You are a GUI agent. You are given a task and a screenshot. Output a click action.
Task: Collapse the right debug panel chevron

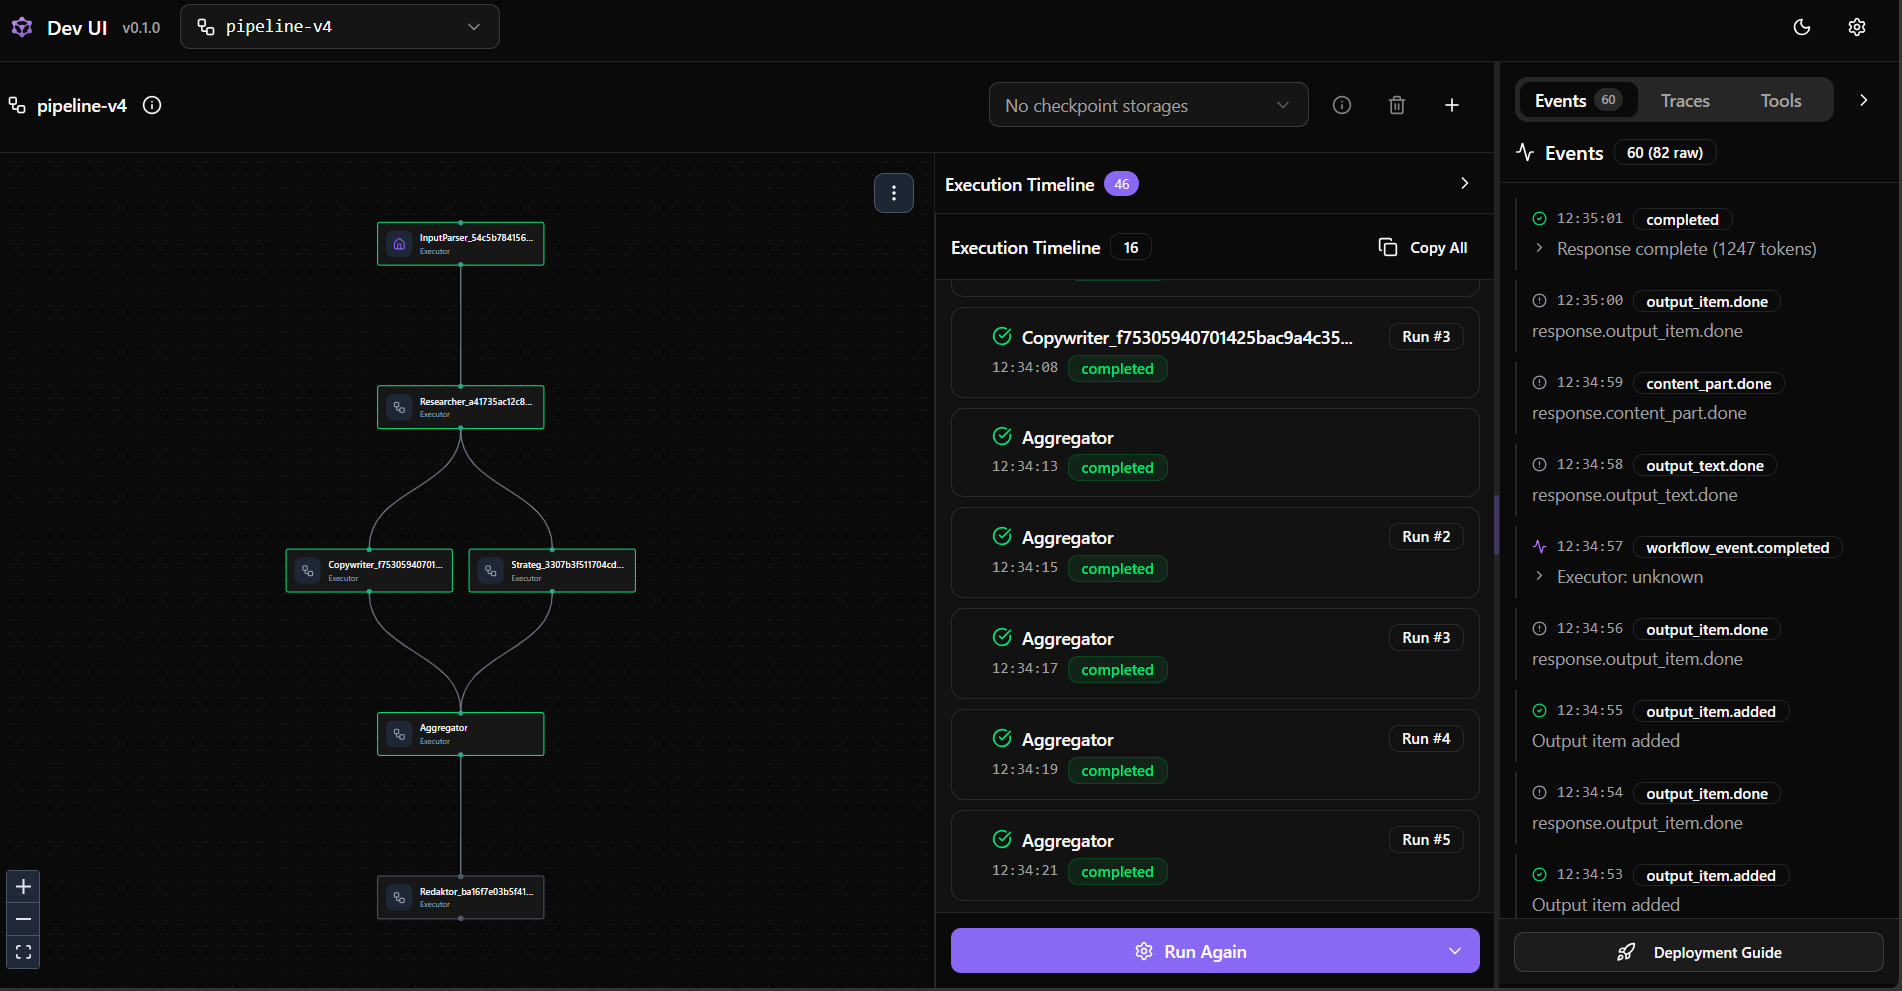point(1864,100)
